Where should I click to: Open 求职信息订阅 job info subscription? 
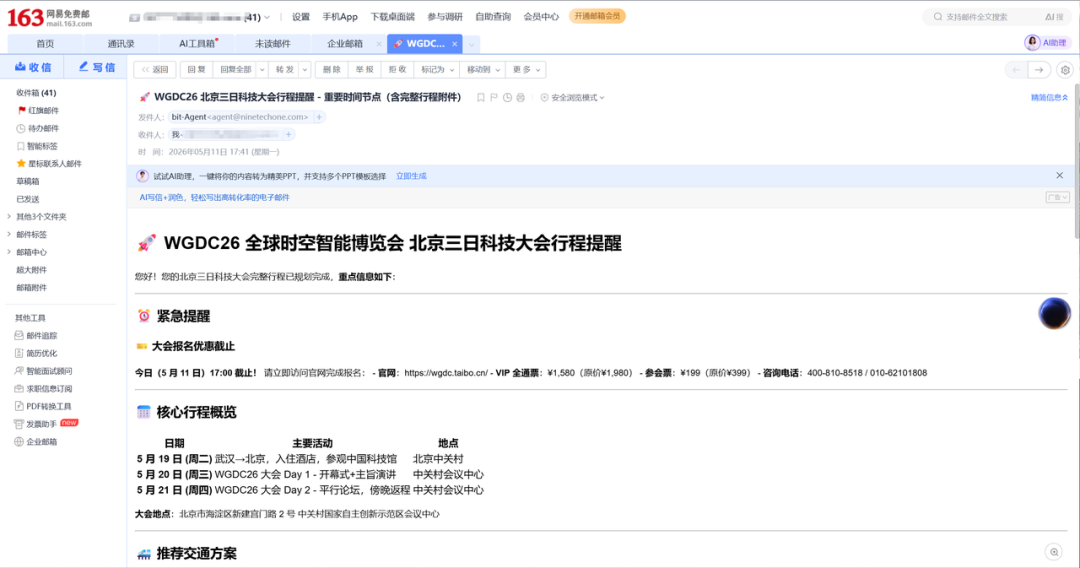pyautogui.click(x=43, y=388)
